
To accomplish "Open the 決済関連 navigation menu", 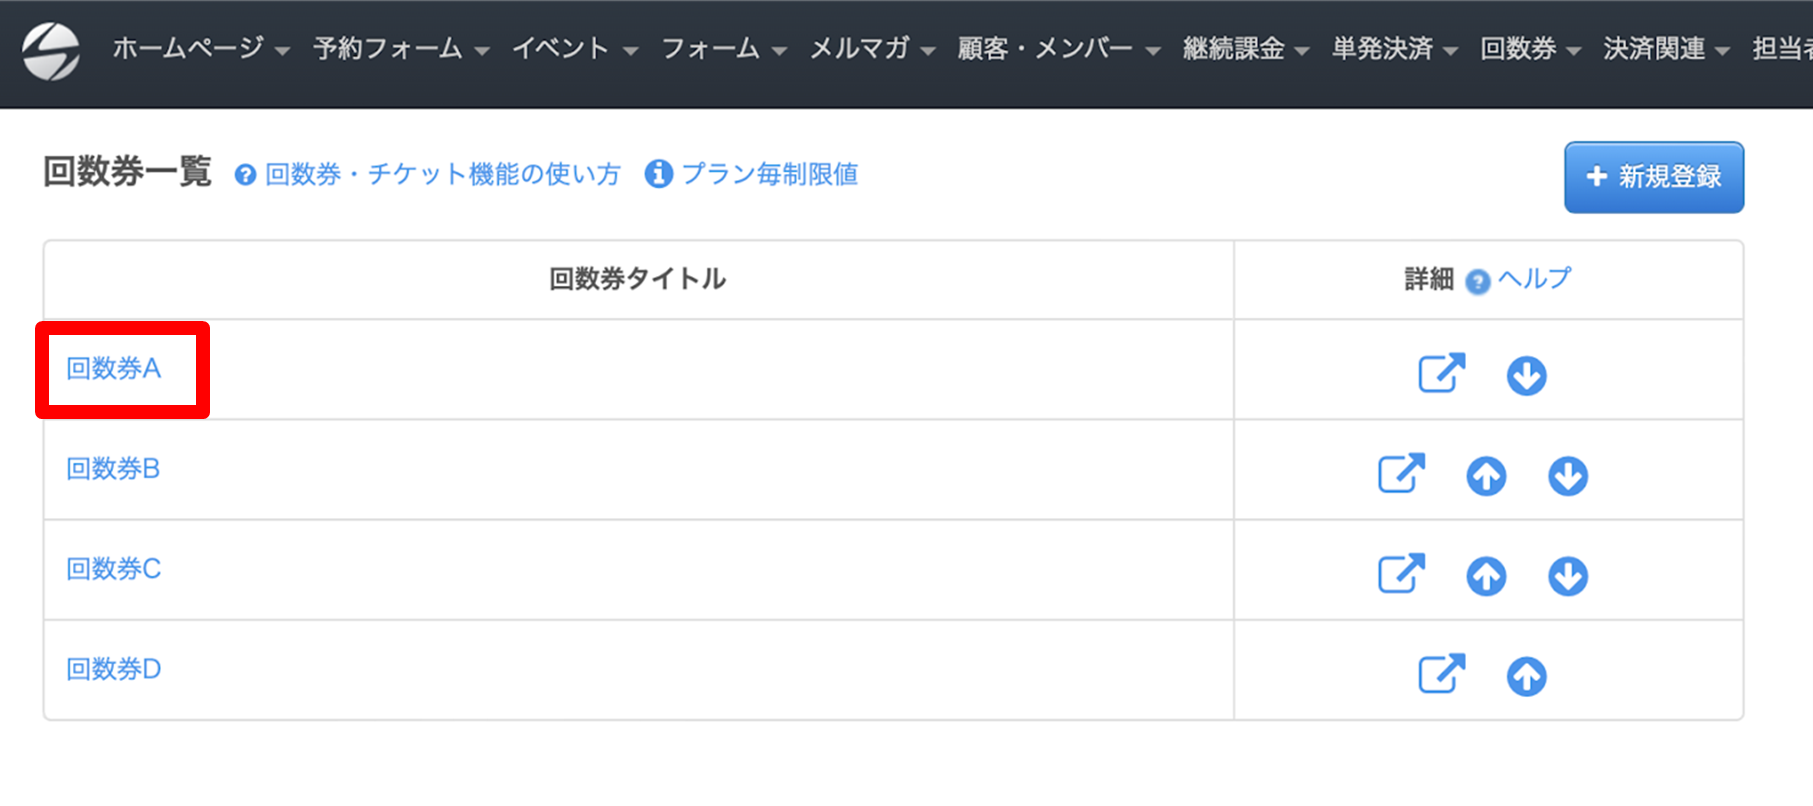I will (1666, 48).
